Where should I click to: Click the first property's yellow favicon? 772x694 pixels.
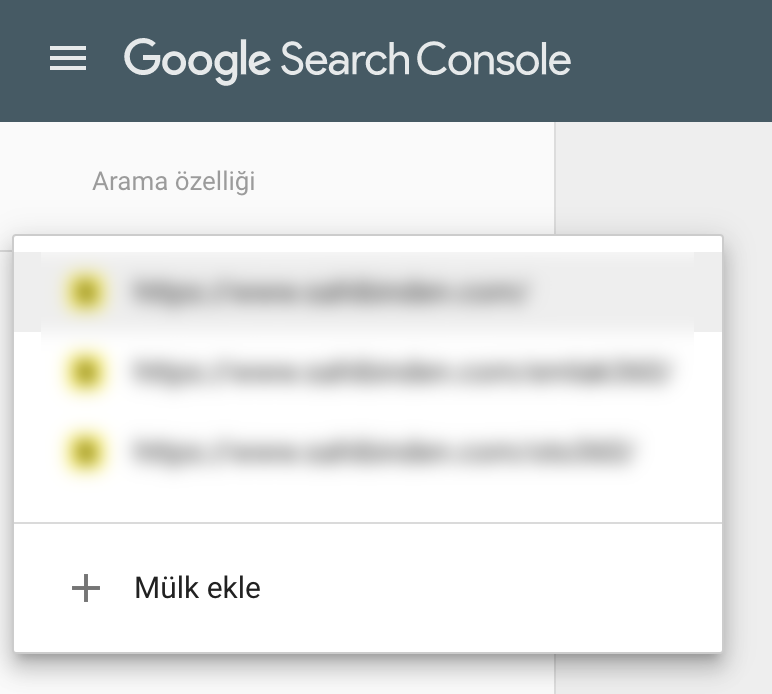pyautogui.click(x=86, y=292)
